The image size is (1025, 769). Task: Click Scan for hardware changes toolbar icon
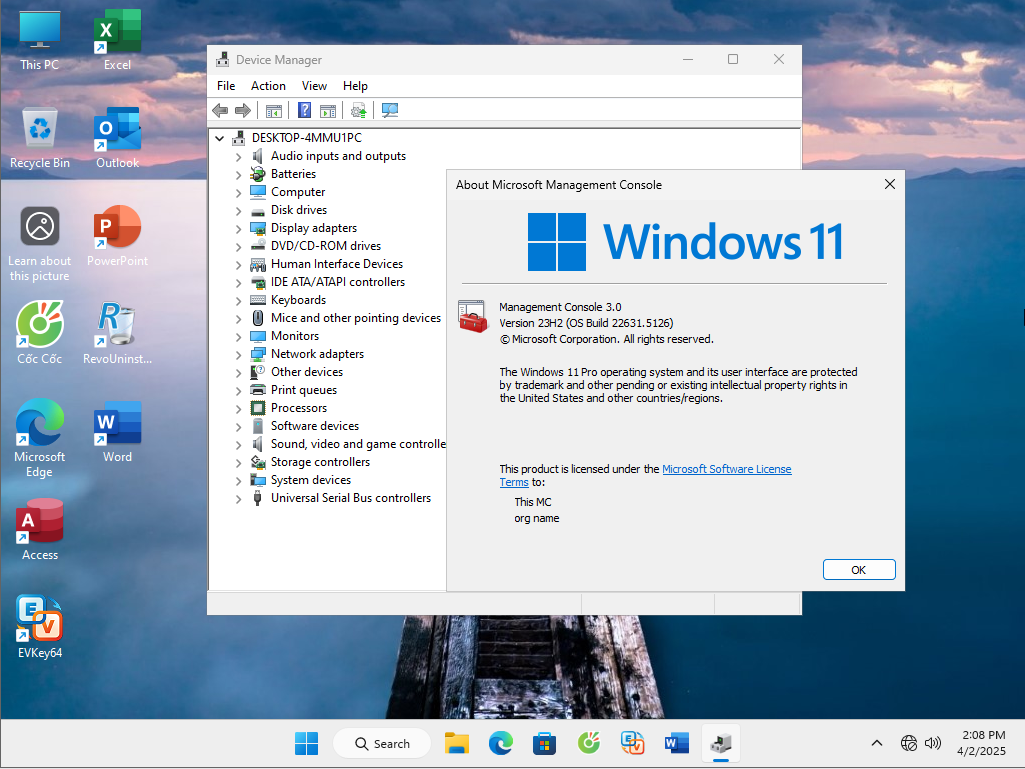pos(390,111)
